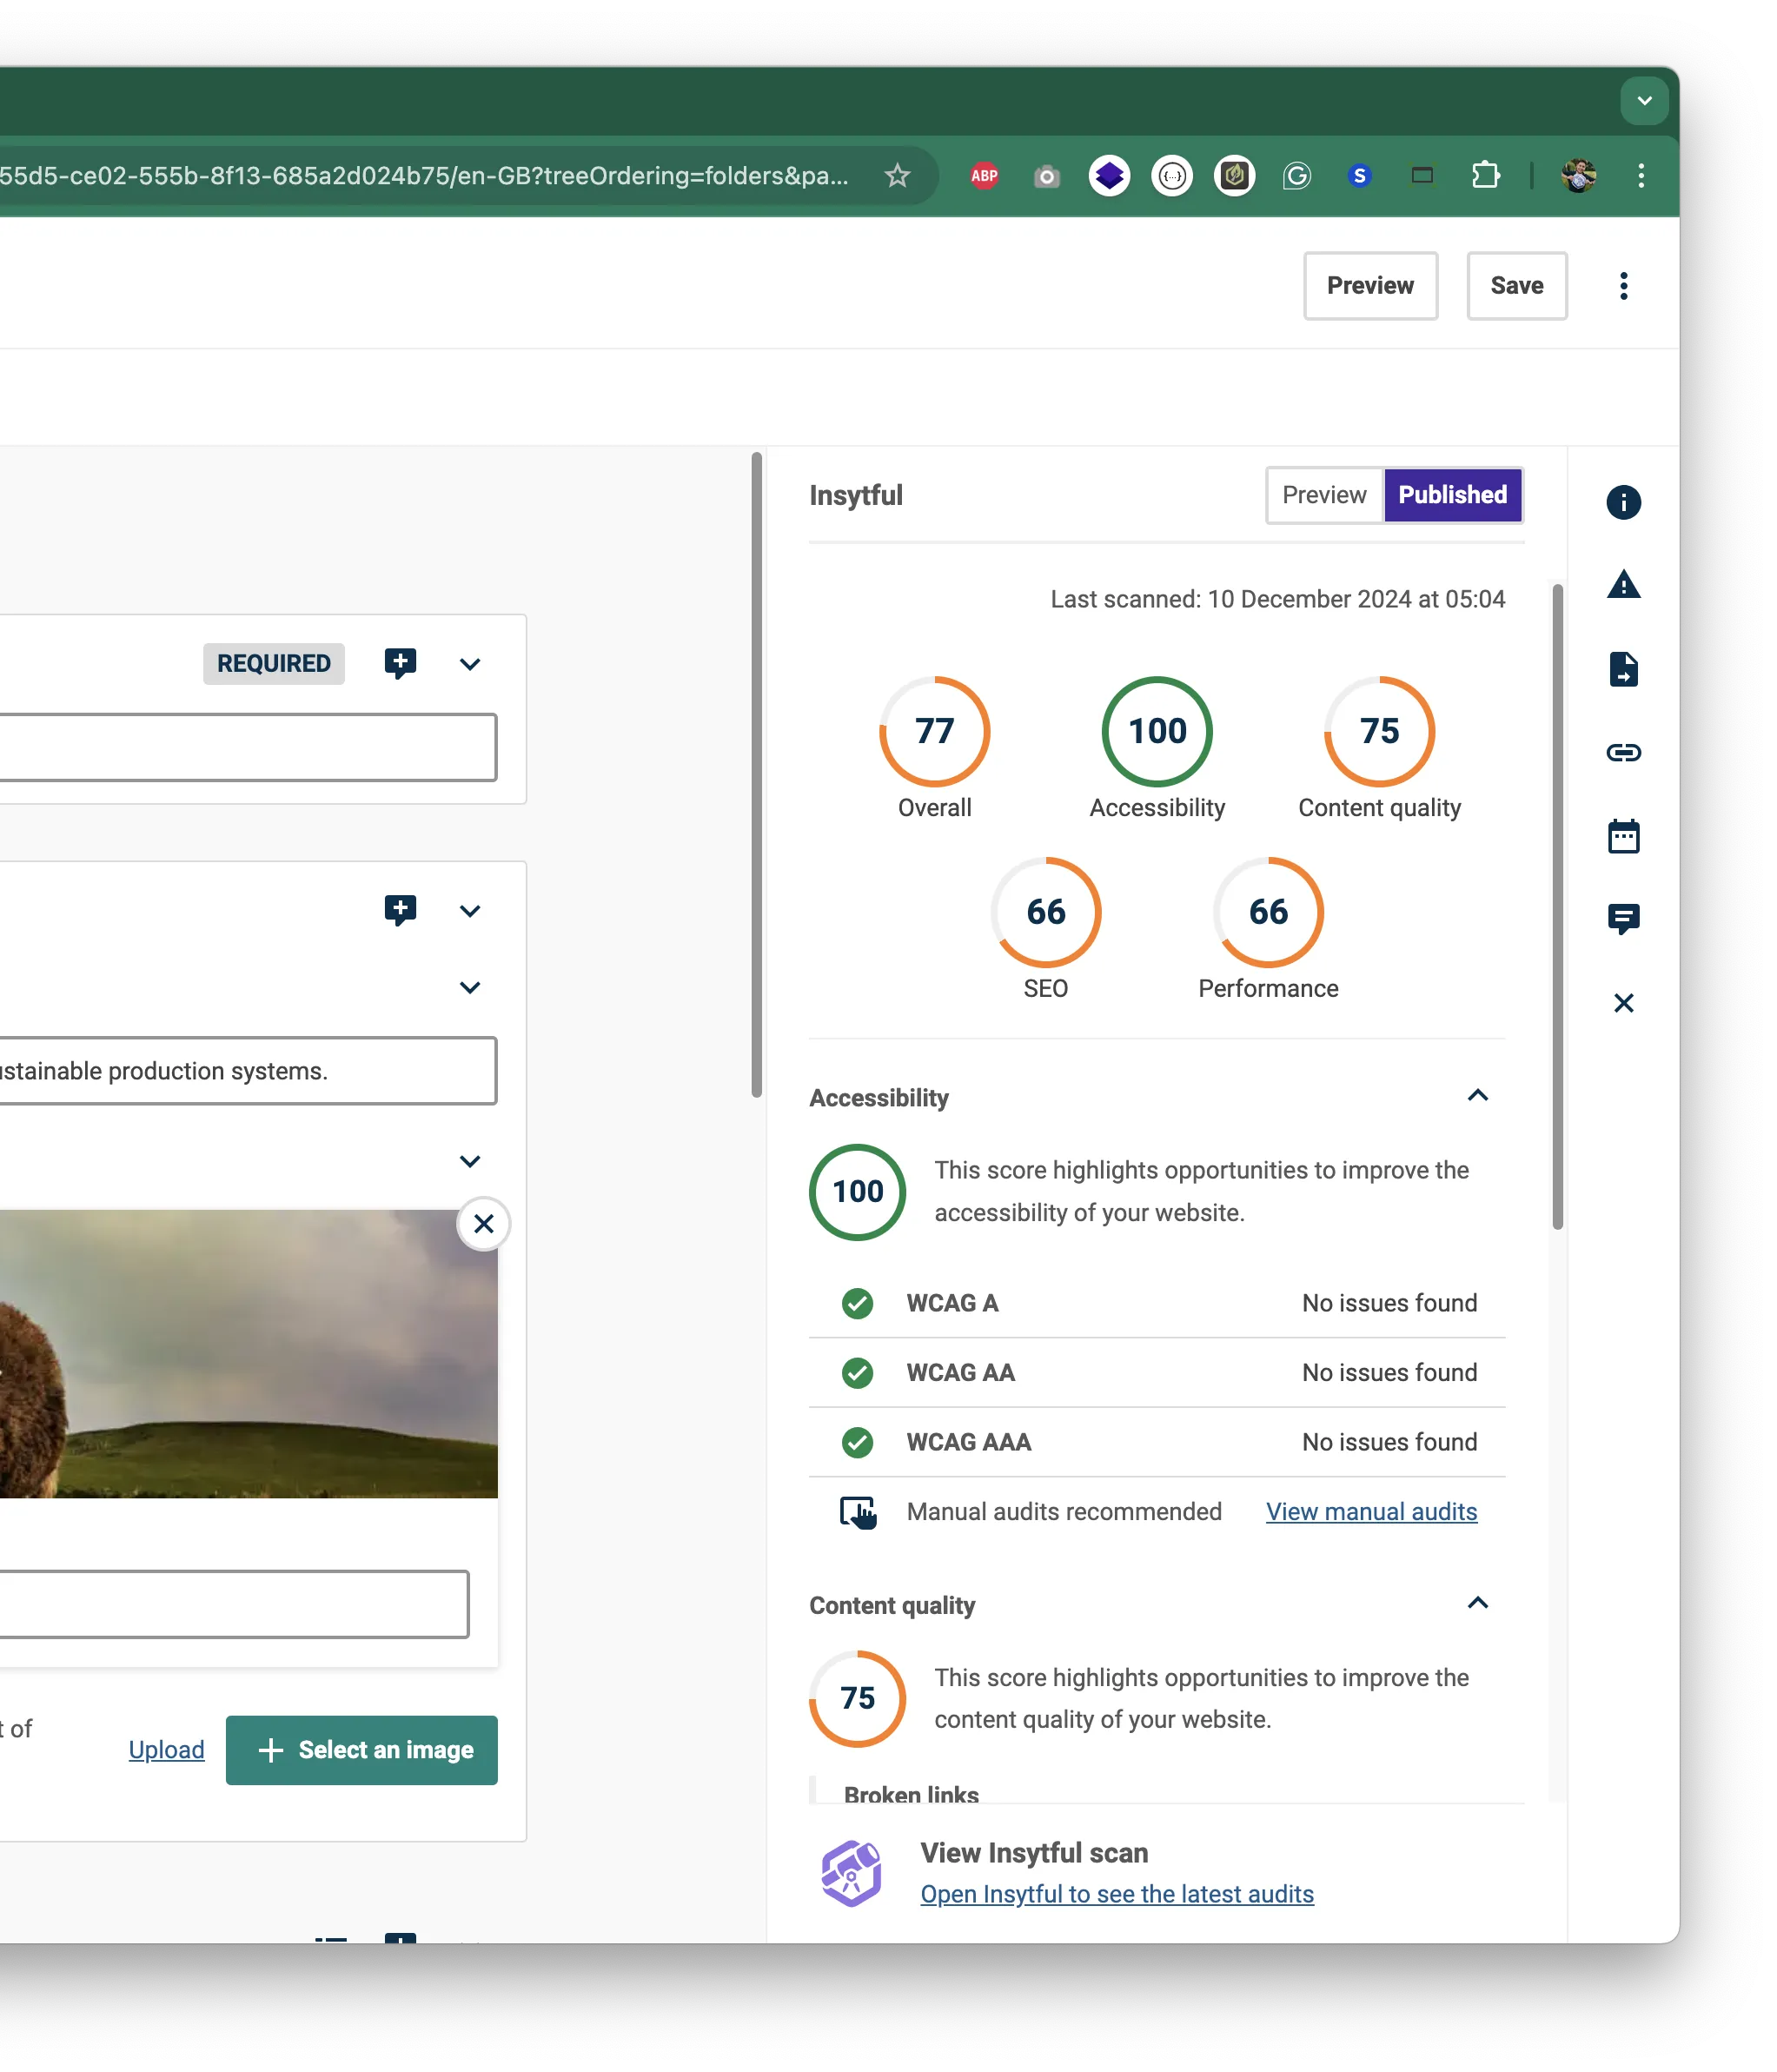The image size is (1777, 2072).
Task: Click the add-comment icon beside the REQUIRED field
Action: click(400, 663)
